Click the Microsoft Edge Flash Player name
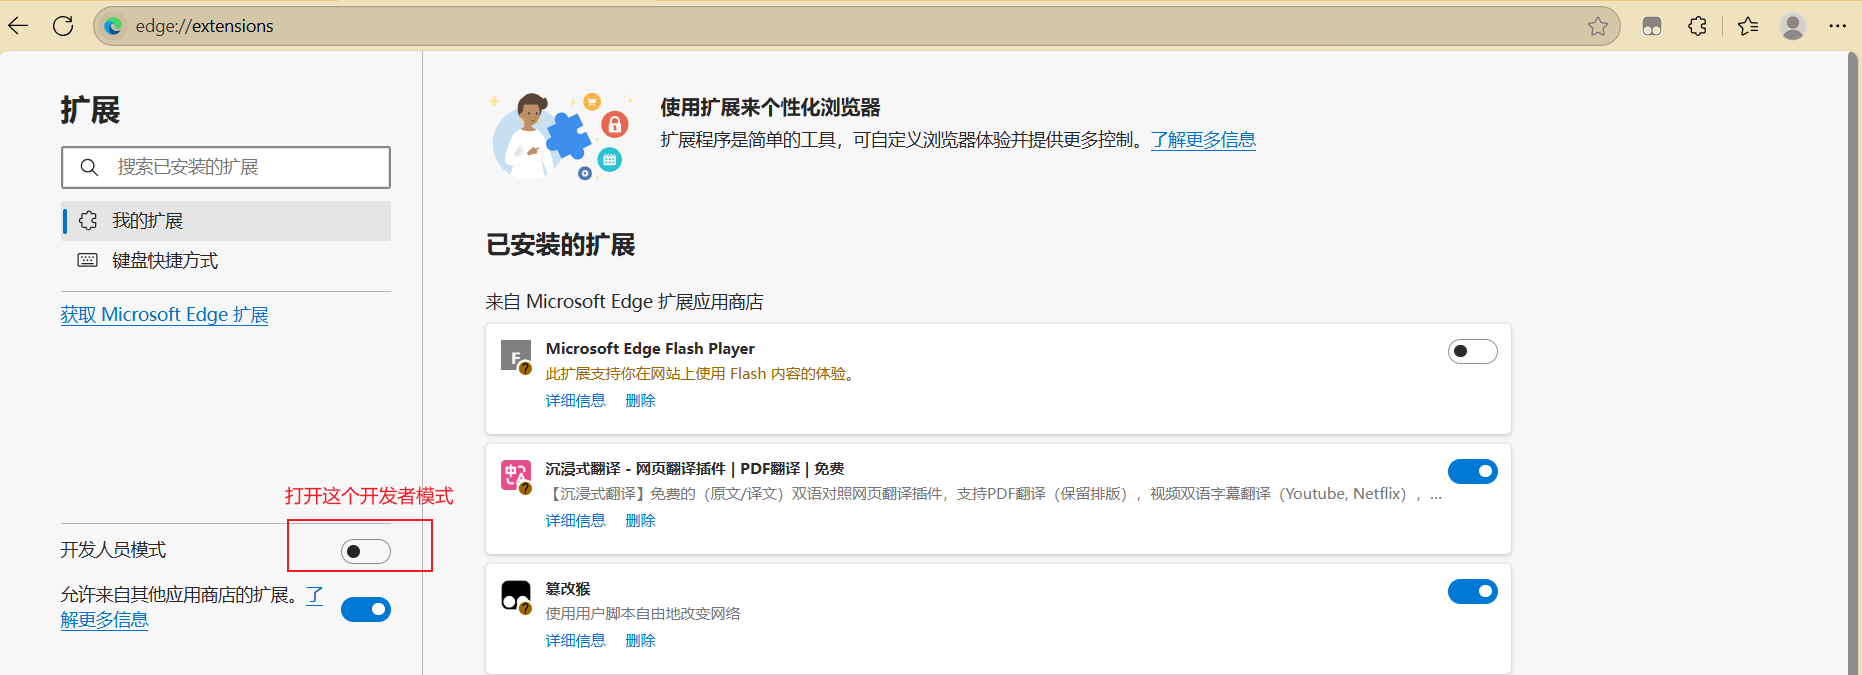This screenshot has width=1862, height=675. click(x=650, y=348)
